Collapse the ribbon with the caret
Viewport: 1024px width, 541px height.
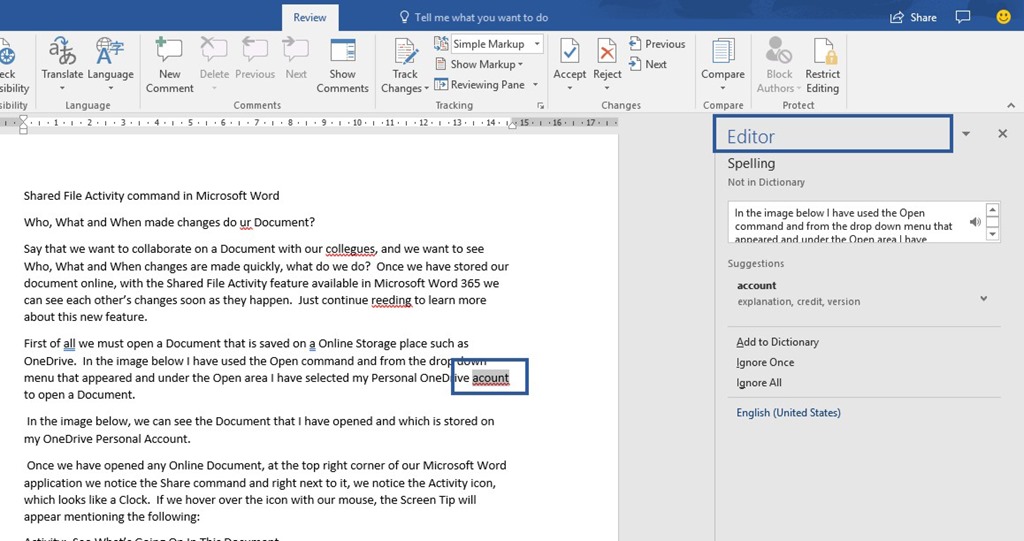(x=1011, y=105)
